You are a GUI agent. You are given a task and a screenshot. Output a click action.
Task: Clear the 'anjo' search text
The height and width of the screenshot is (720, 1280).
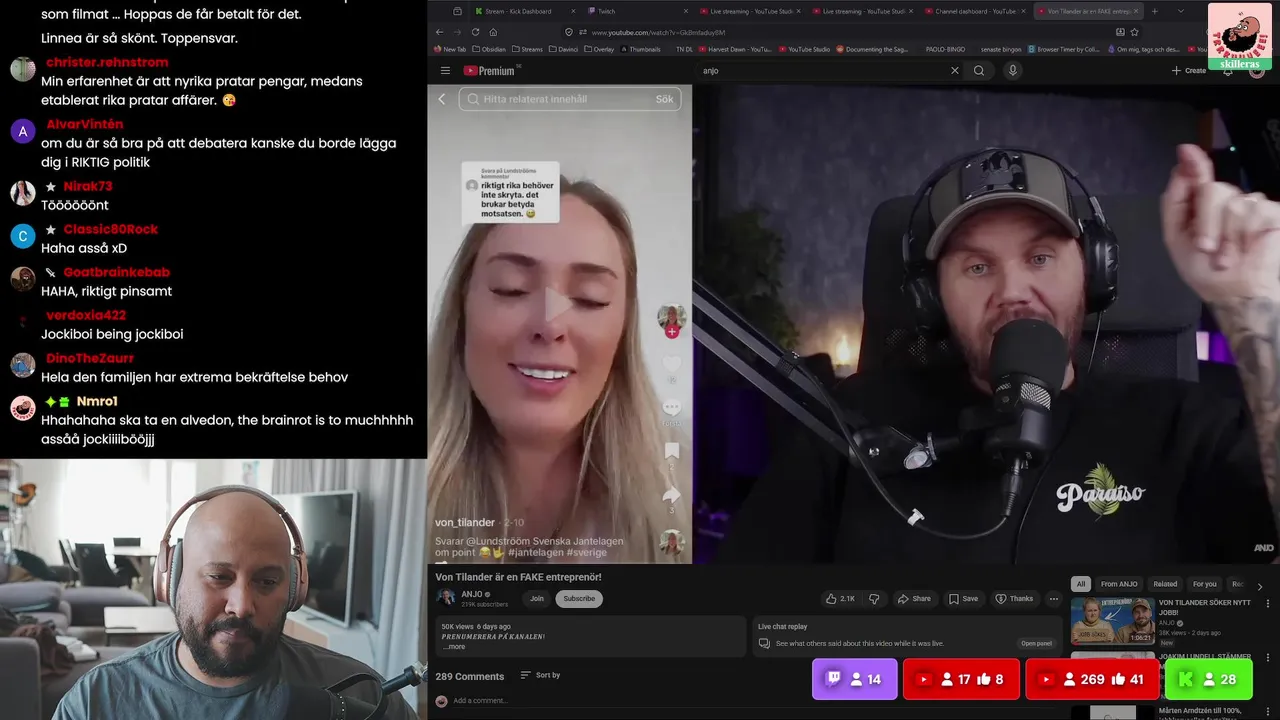[x=954, y=71]
